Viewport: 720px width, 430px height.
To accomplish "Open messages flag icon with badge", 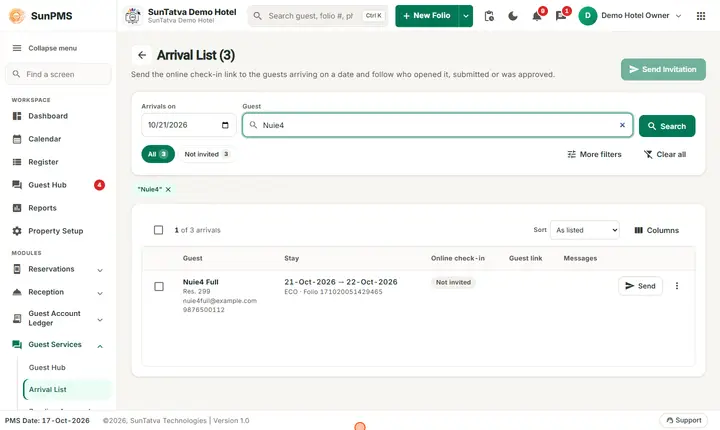I will tap(561, 16).
